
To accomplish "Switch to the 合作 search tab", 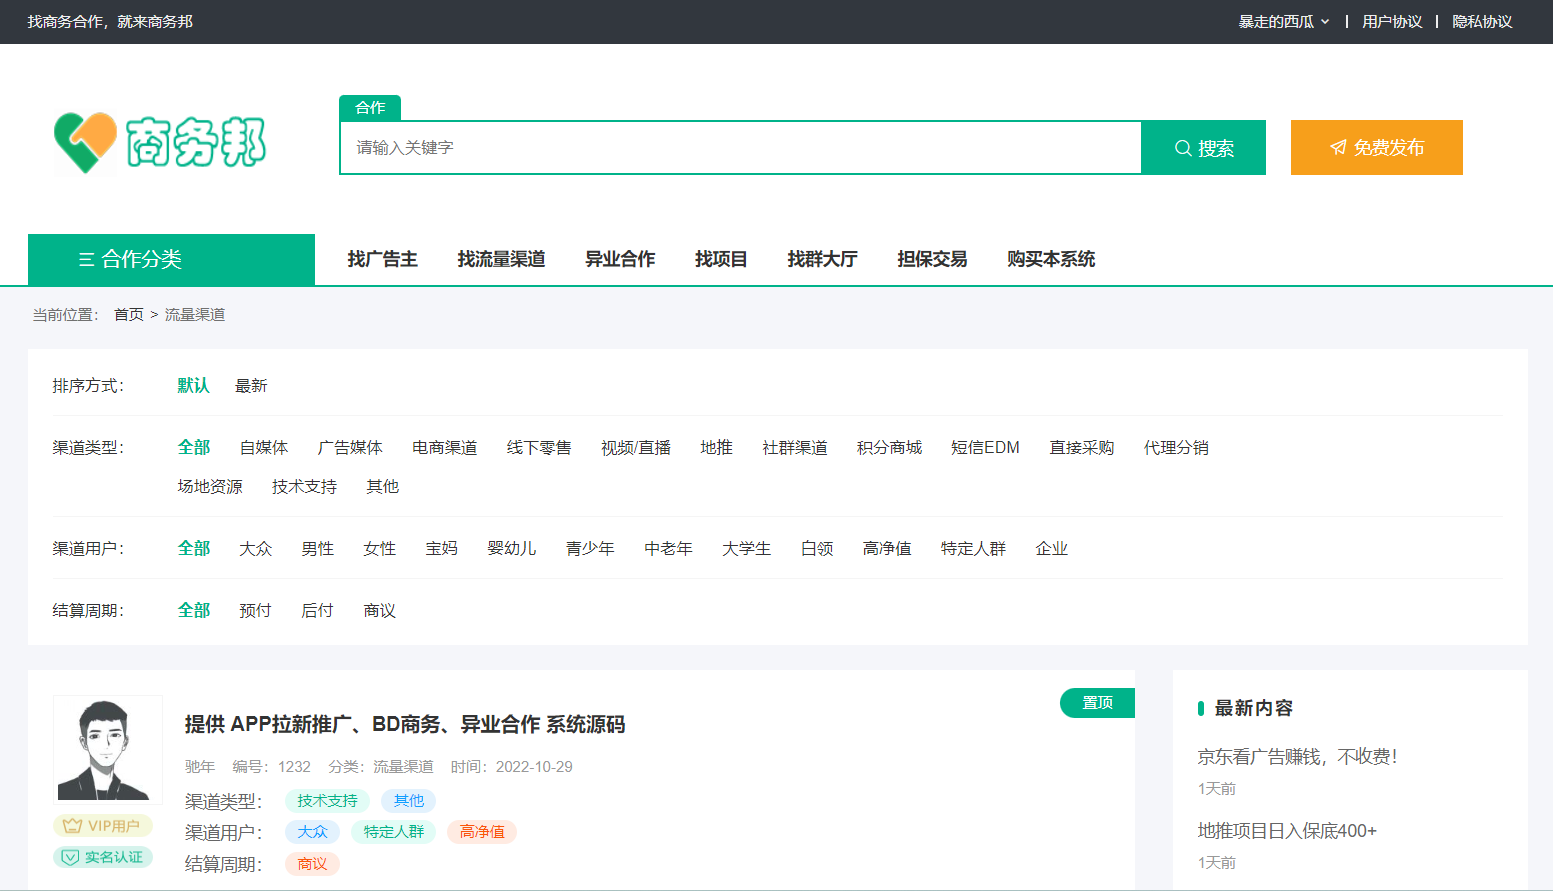I will click(x=369, y=107).
